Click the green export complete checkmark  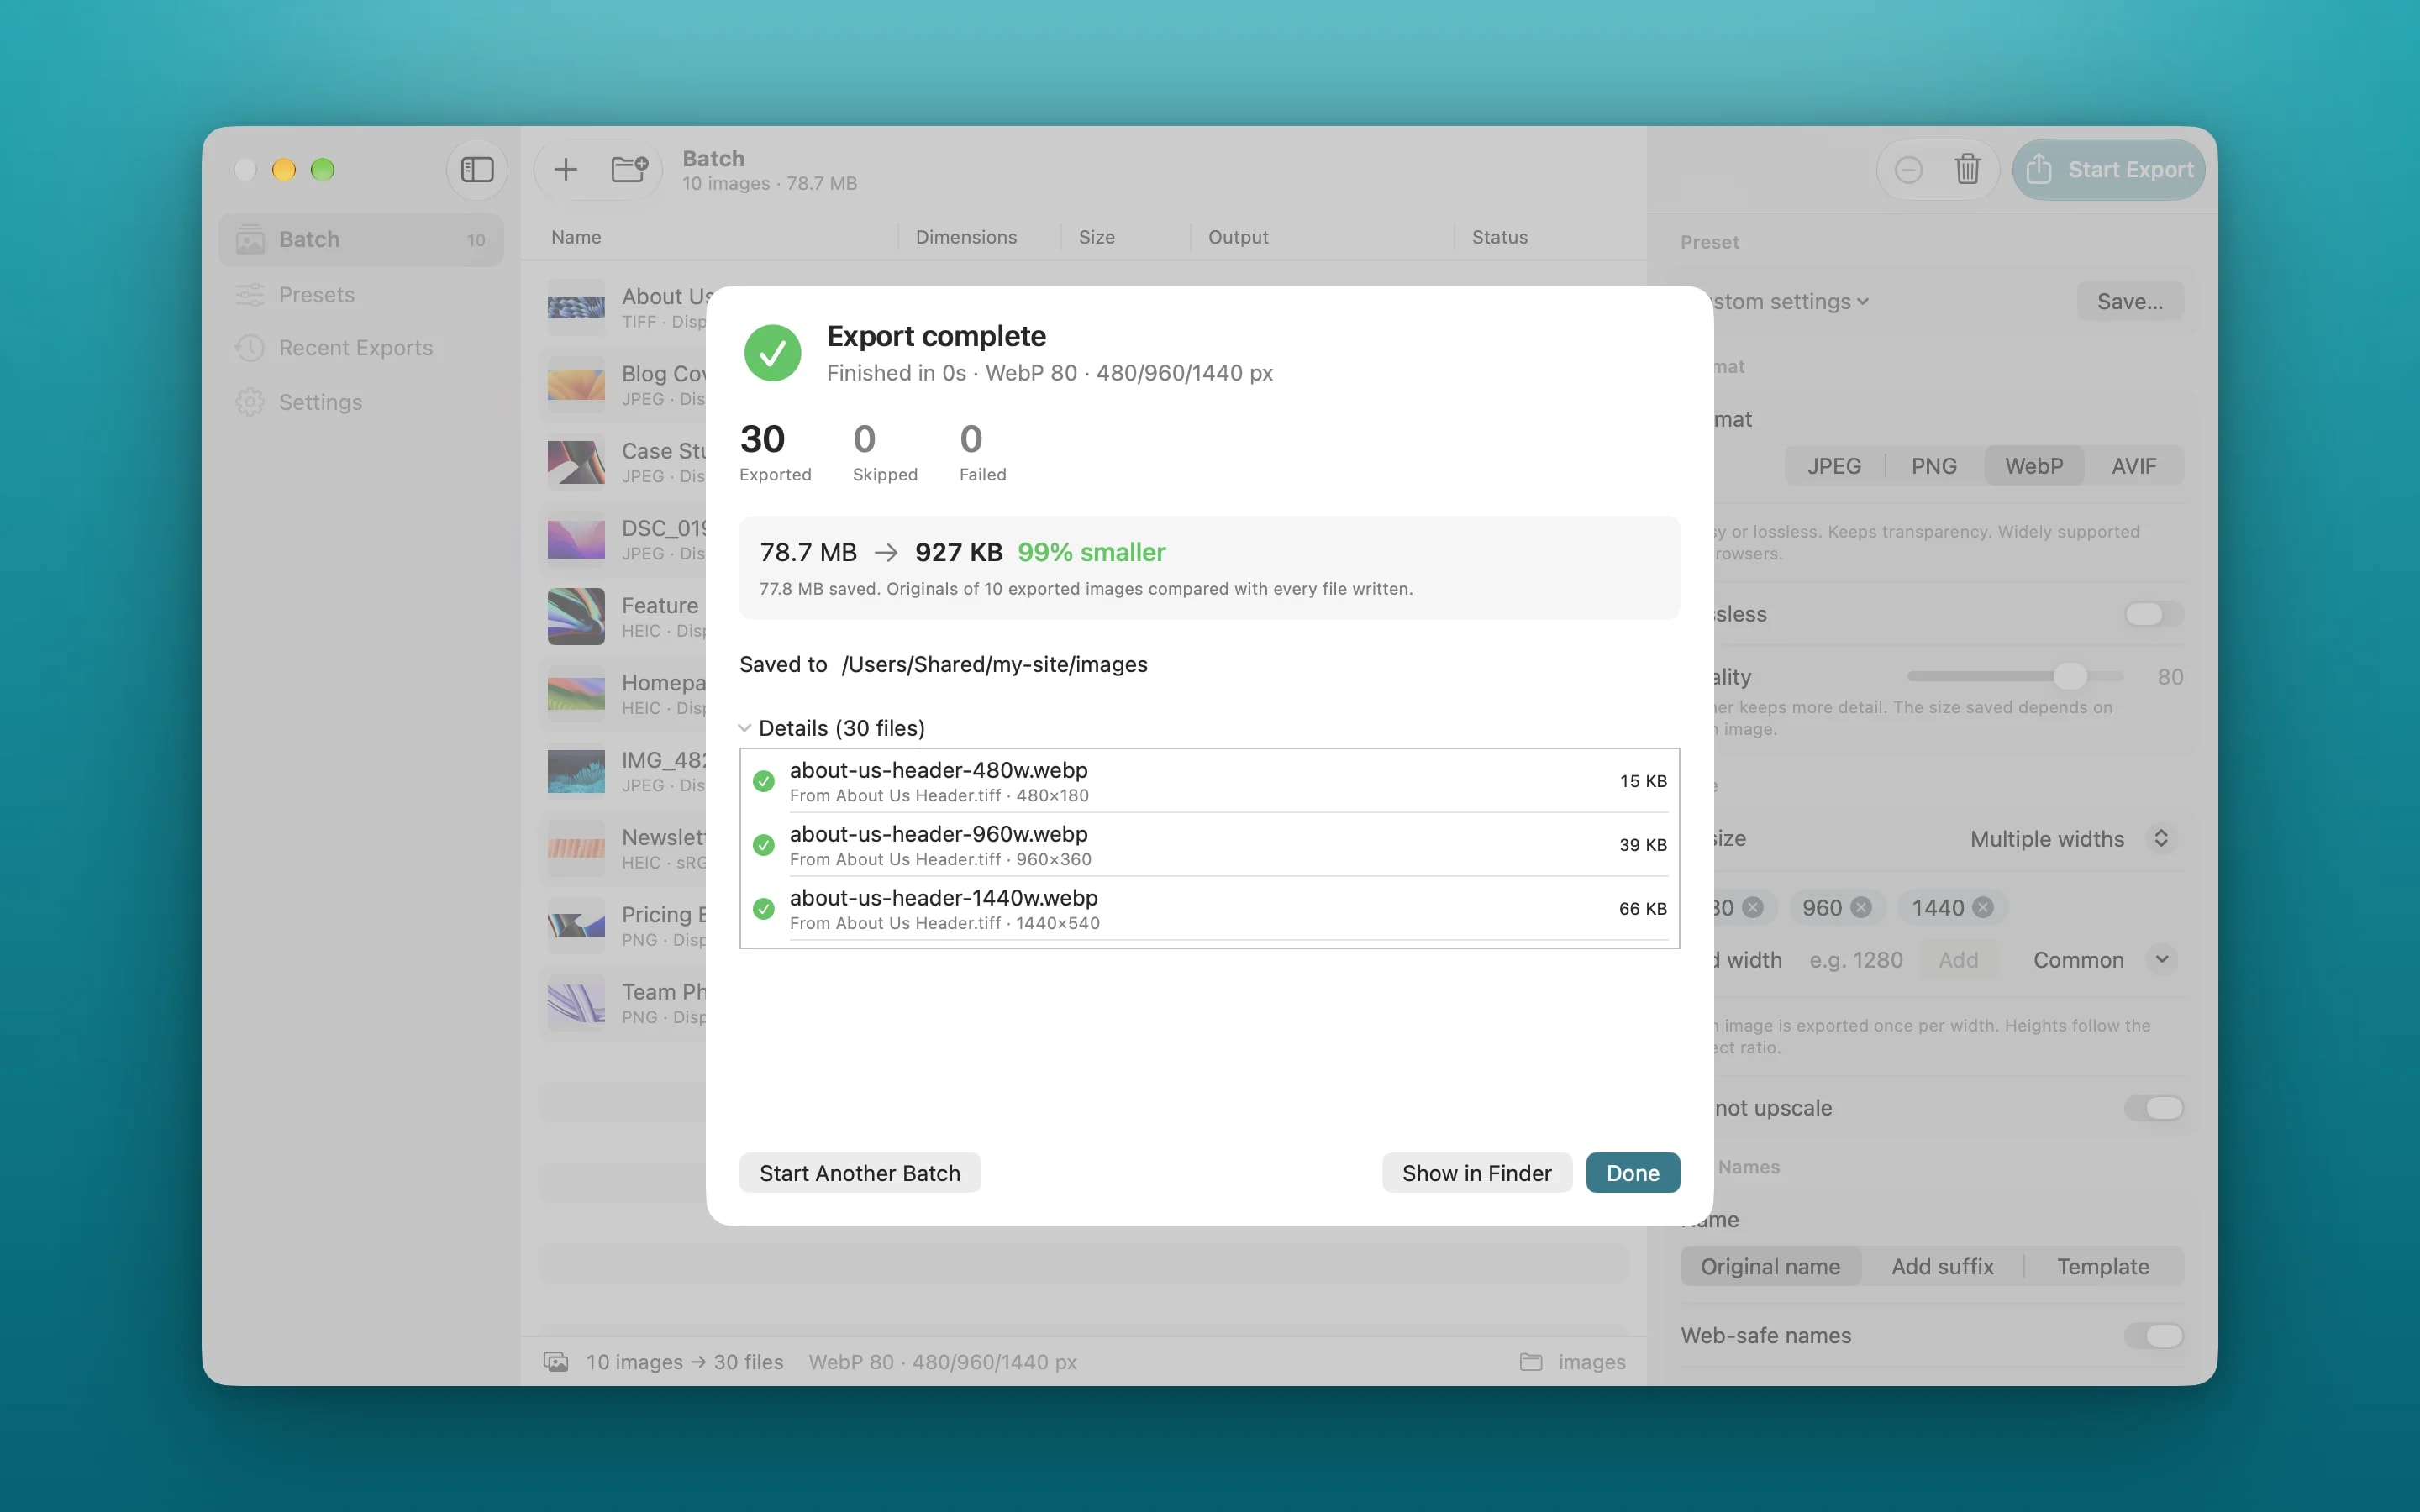[772, 353]
